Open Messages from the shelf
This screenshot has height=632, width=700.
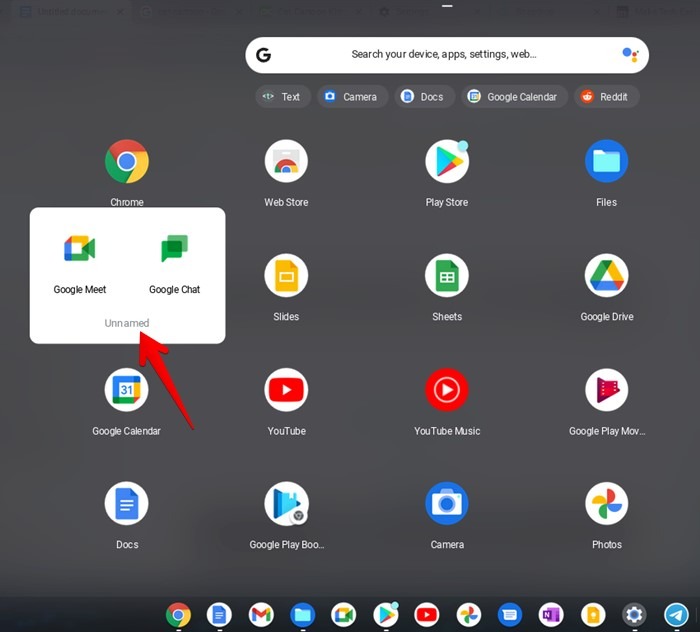coord(509,615)
